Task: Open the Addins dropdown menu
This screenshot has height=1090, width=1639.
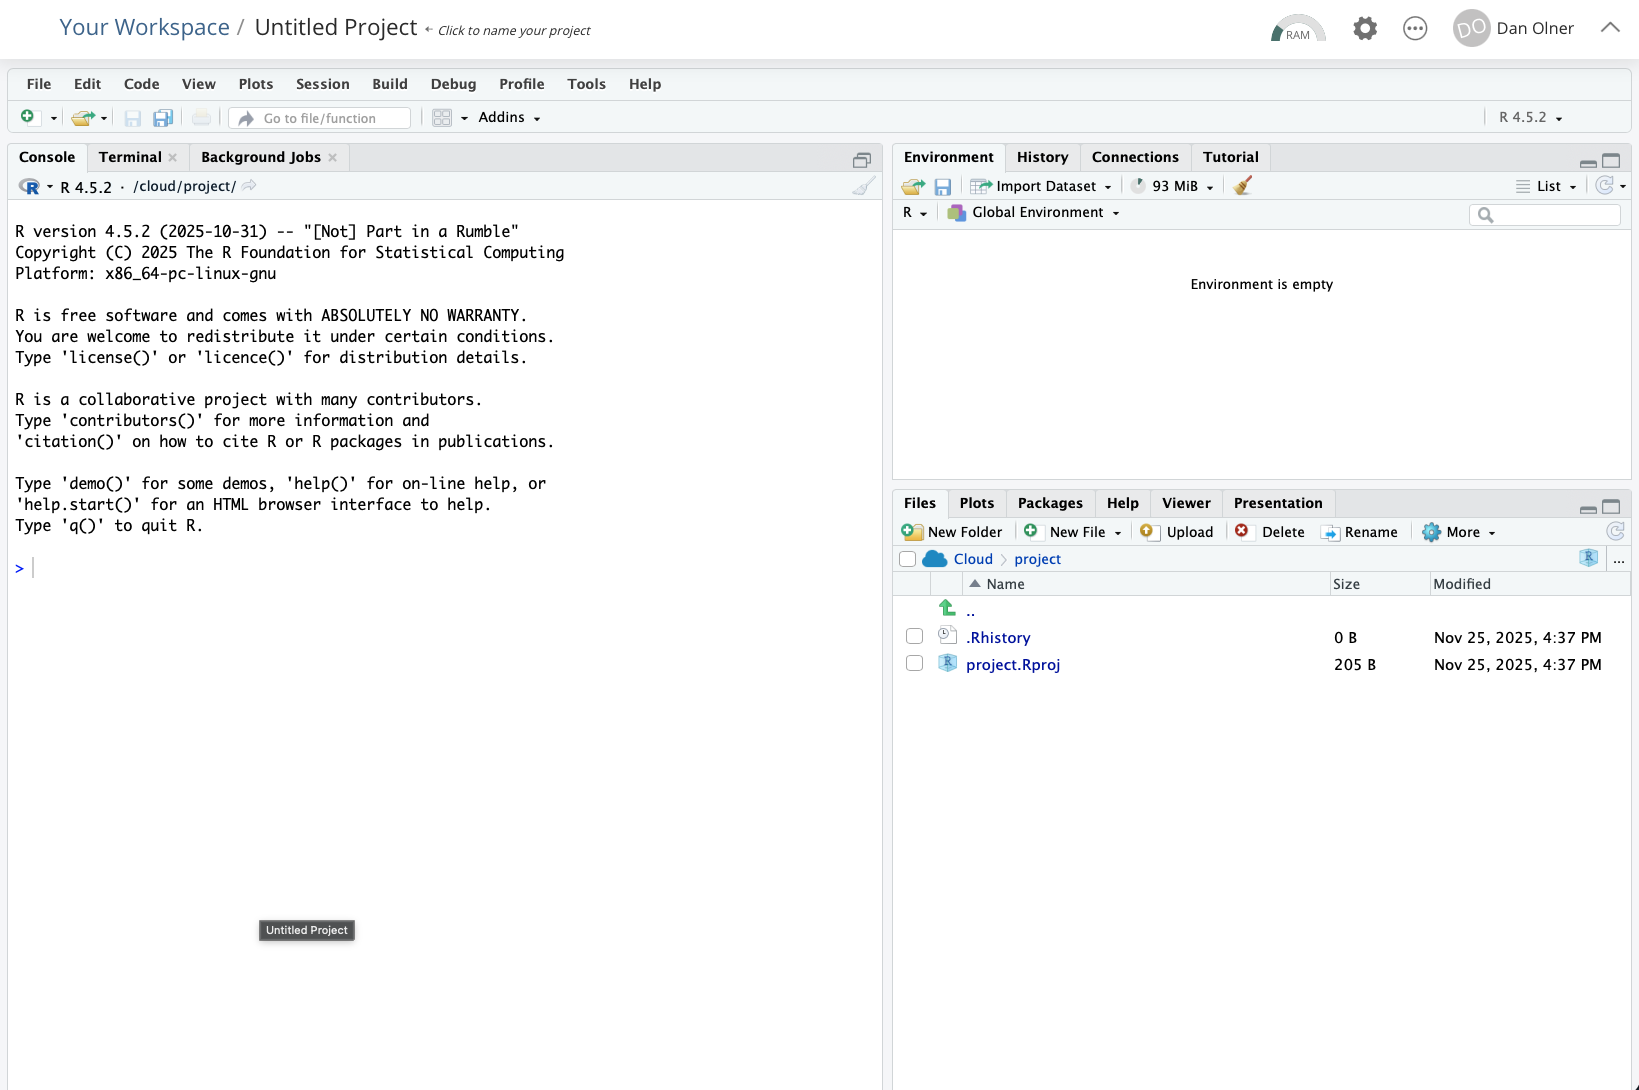Action: coord(509,118)
